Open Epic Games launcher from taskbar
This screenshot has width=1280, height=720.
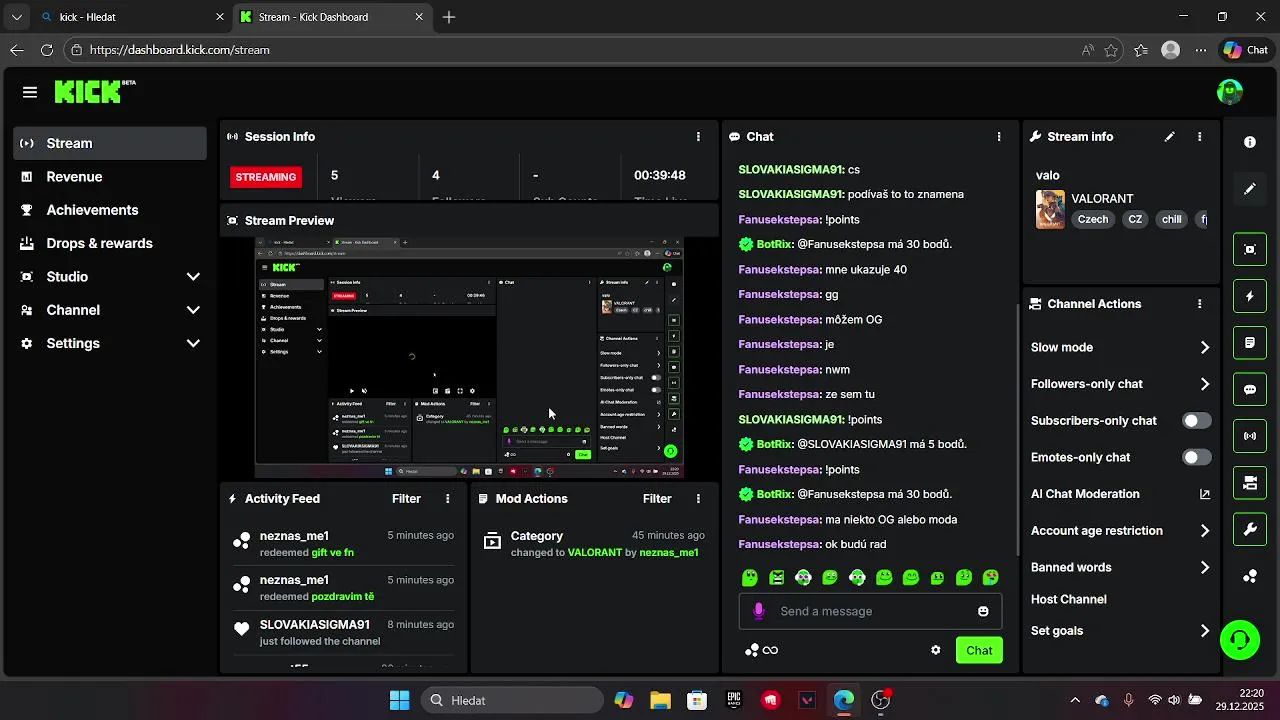734,700
